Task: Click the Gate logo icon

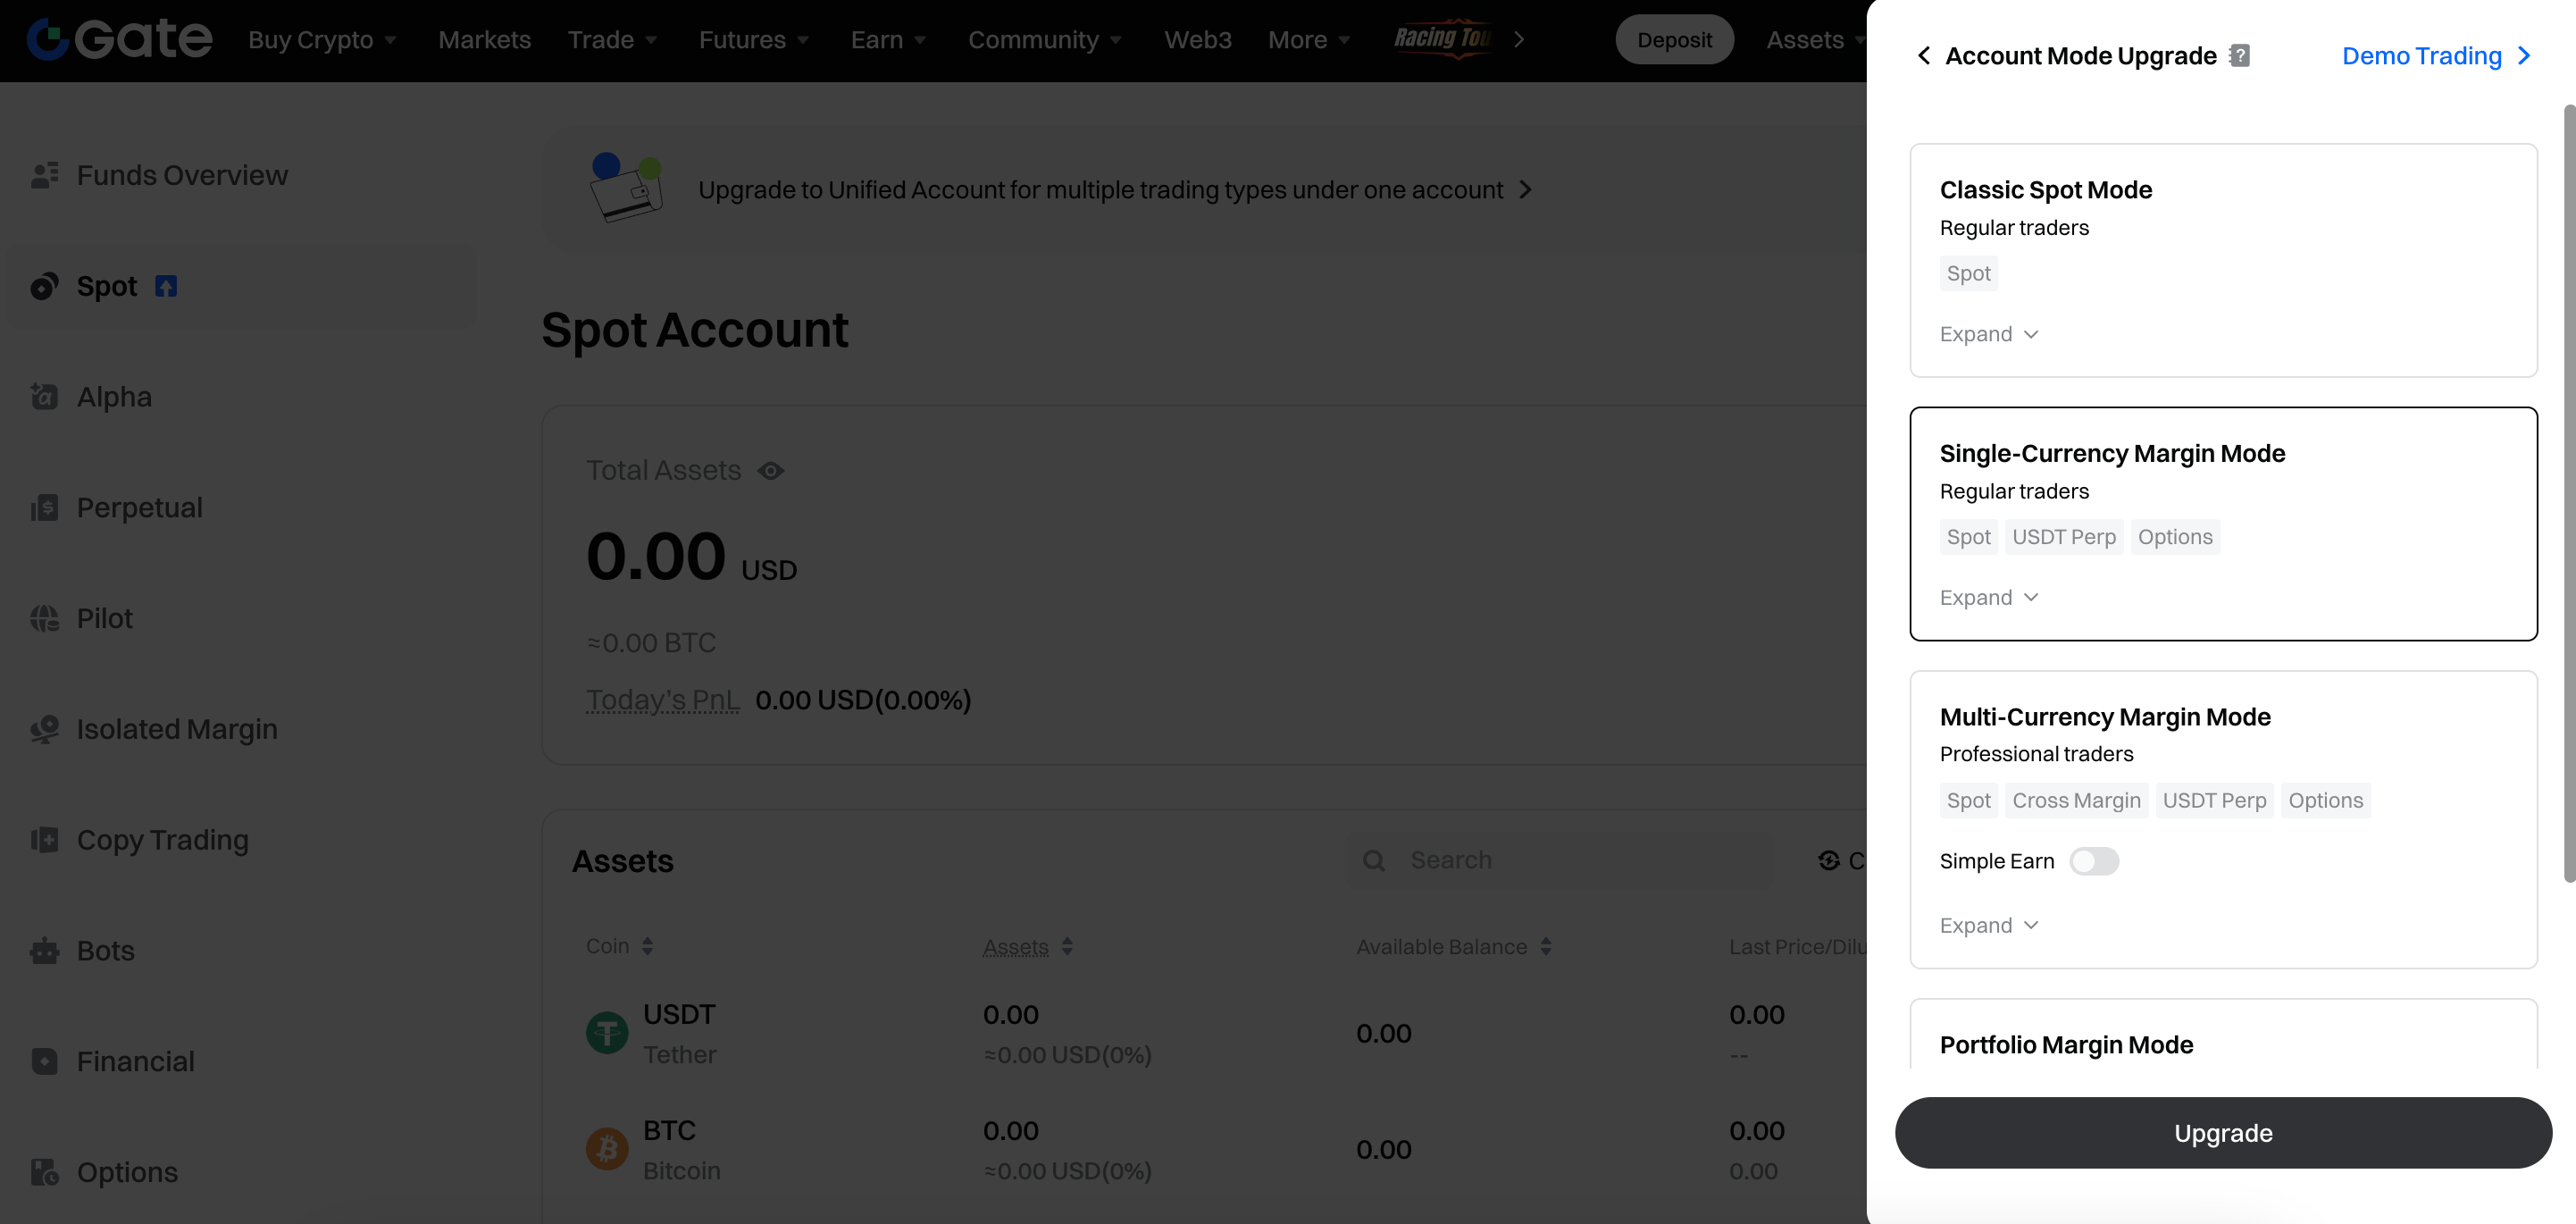Action: coord(47,39)
